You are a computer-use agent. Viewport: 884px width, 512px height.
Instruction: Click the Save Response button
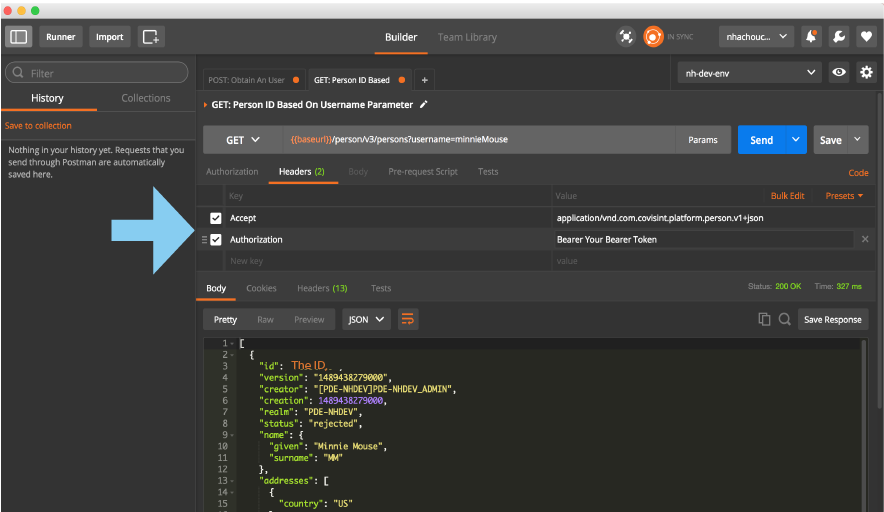[x=832, y=320]
